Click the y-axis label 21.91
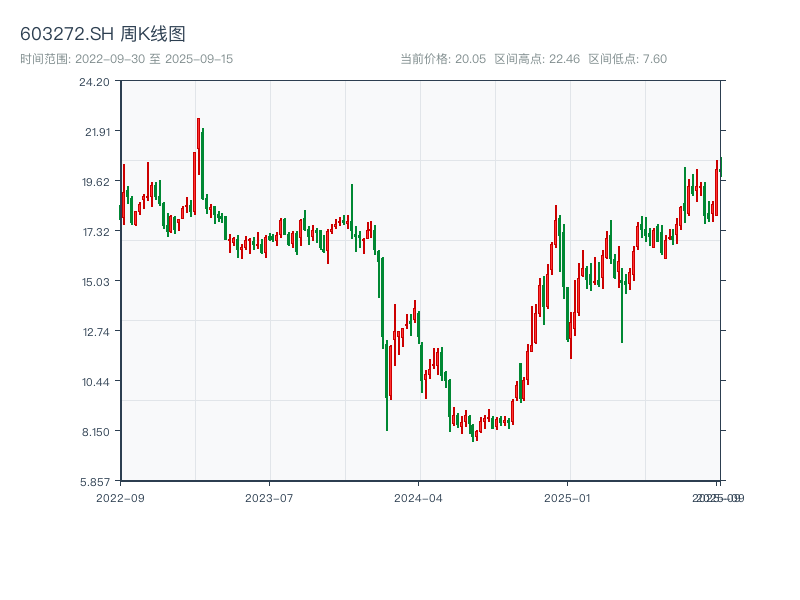The height and width of the screenshot is (600, 800). tap(97, 132)
